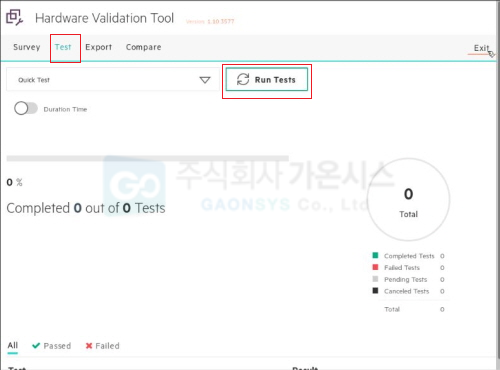Image resolution: width=500 pixels, height=370 pixels.
Task: Open the Survey tab
Action: [x=27, y=47]
